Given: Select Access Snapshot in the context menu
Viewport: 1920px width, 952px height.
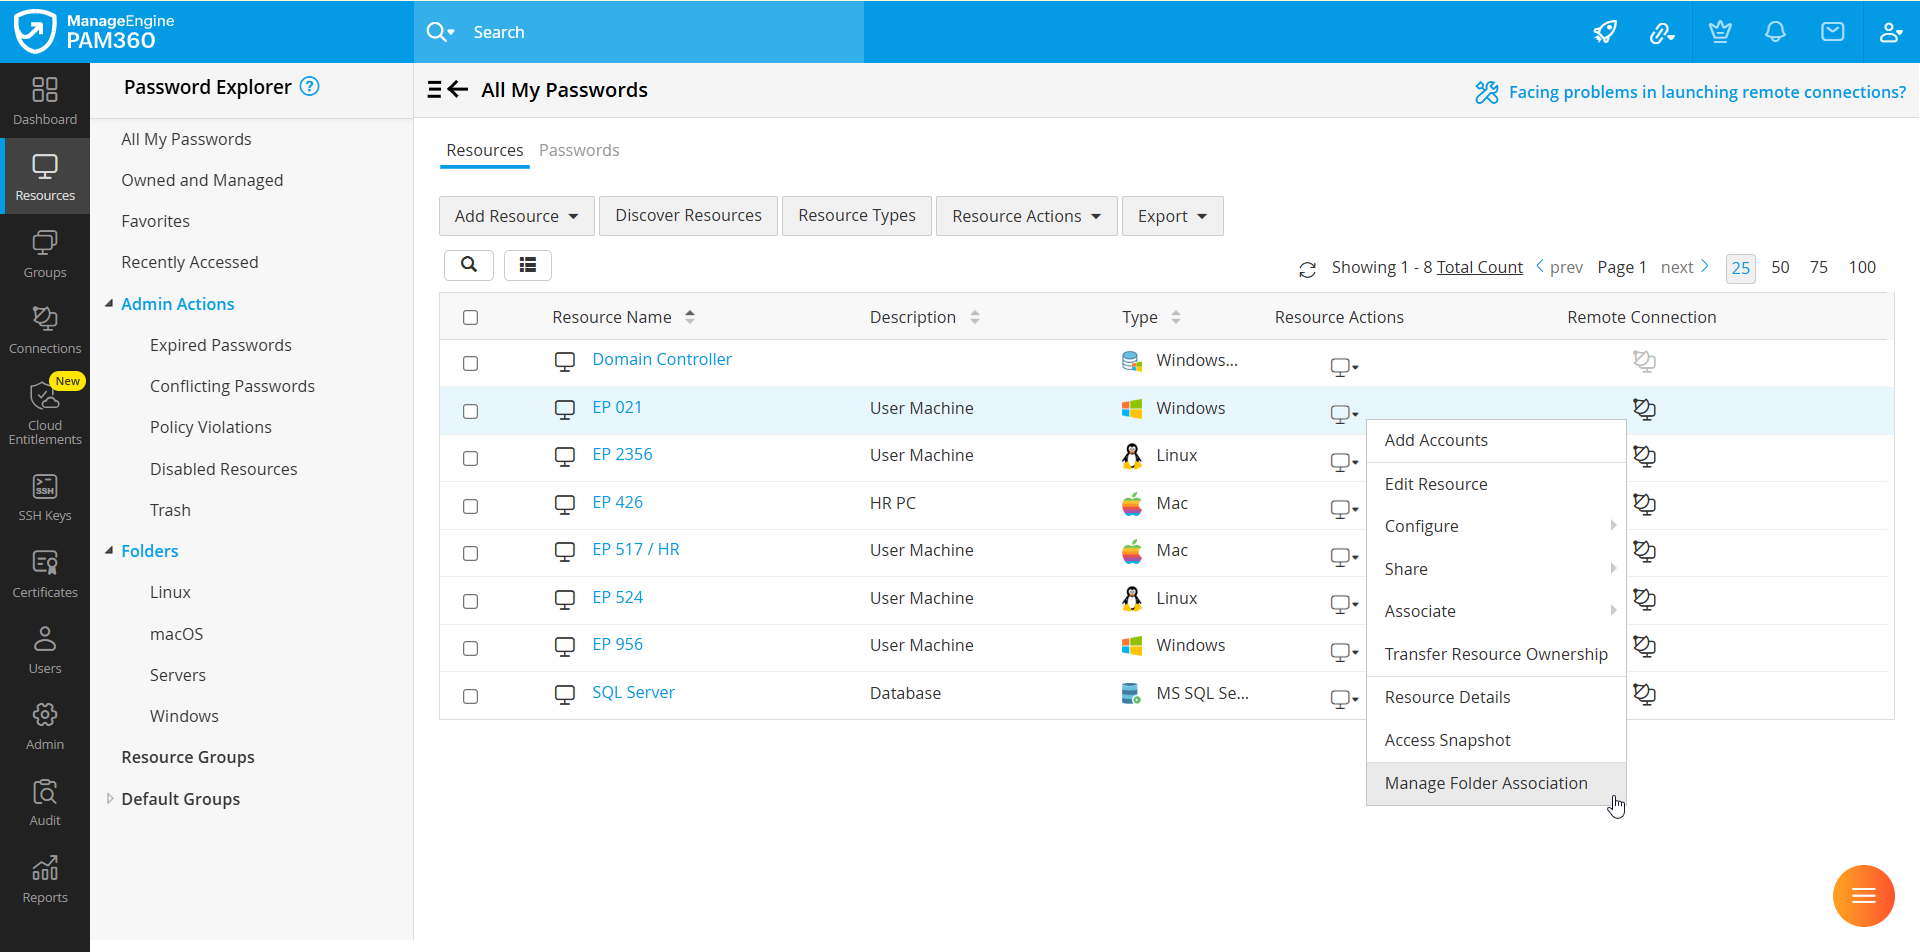Looking at the screenshot, I should pyautogui.click(x=1447, y=740).
